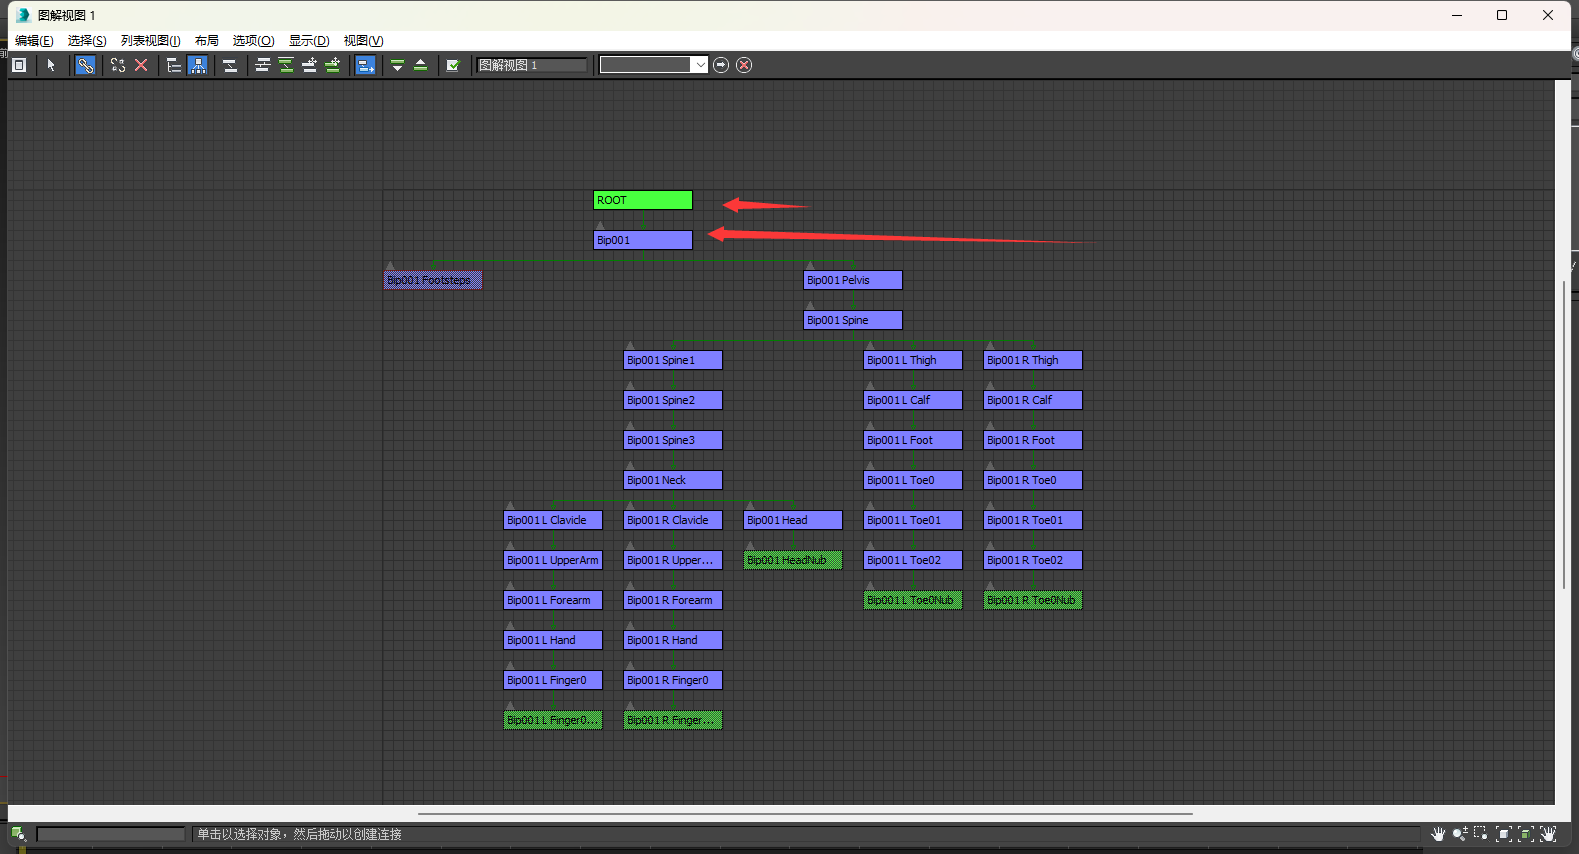This screenshot has height=854, width=1579.
Task: Click Zoom Selected Viewport Object icon
Action: pos(18,834)
